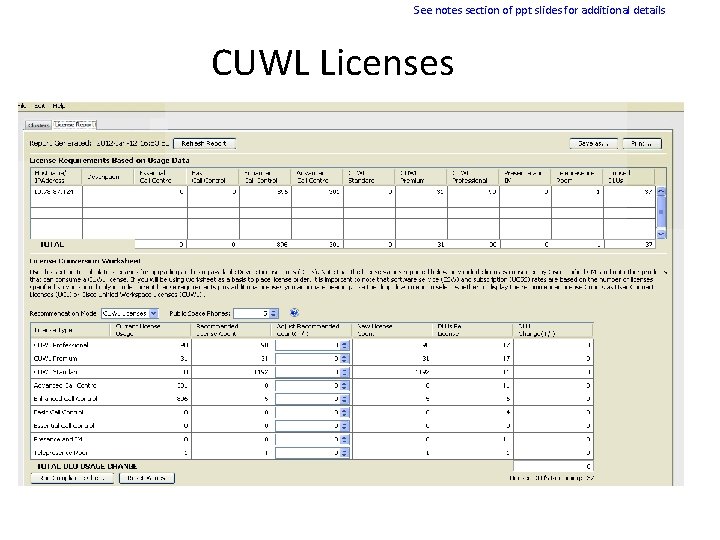Screen dimensions: 720x540
Task: Click the License Type column header
Action: point(70,330)
